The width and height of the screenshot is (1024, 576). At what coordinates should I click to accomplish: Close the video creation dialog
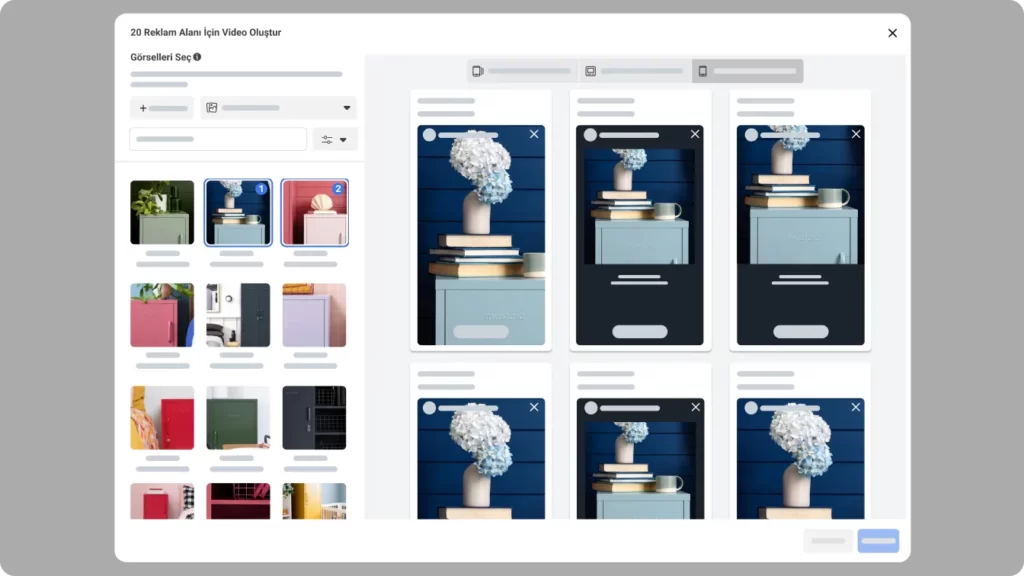tap(892, 33)
